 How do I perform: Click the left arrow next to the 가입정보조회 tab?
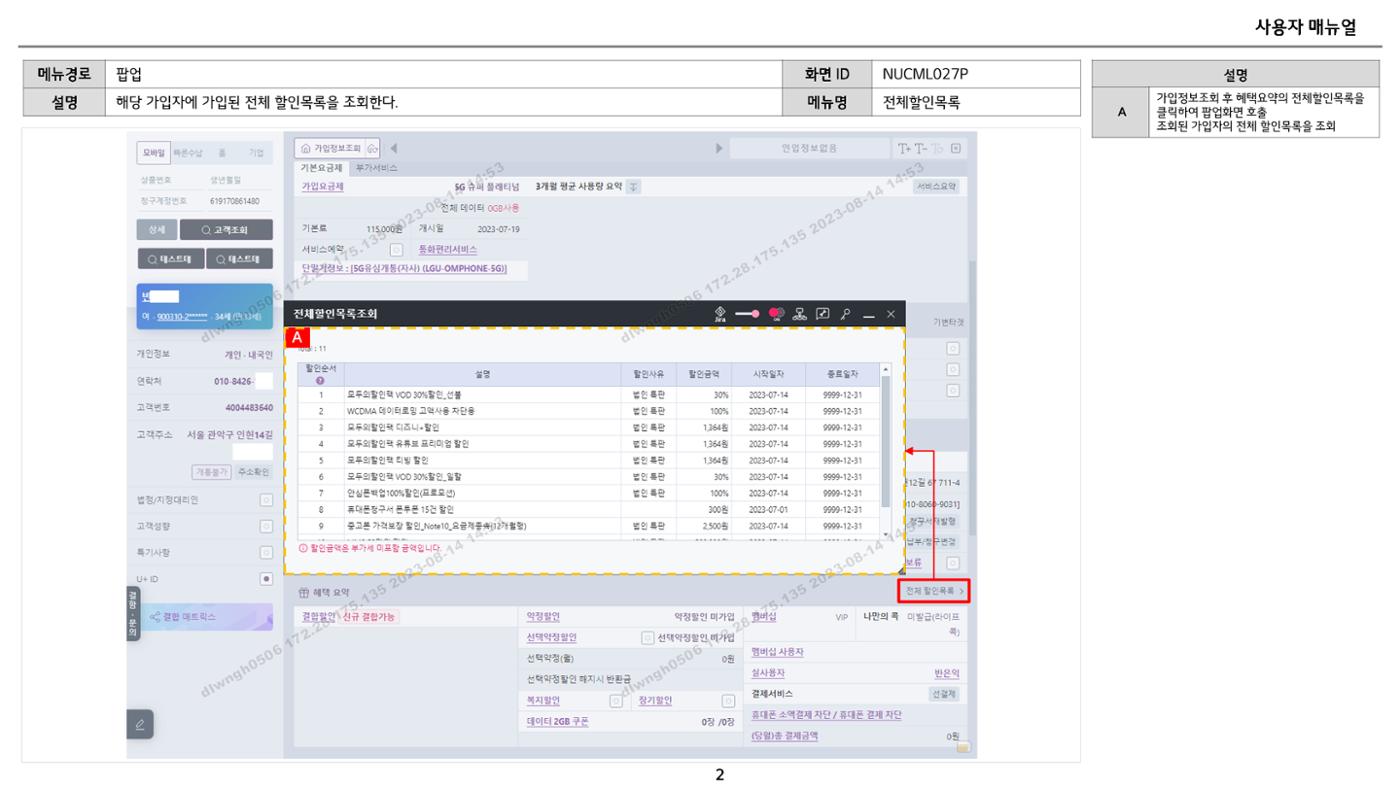tap(393, 148)
